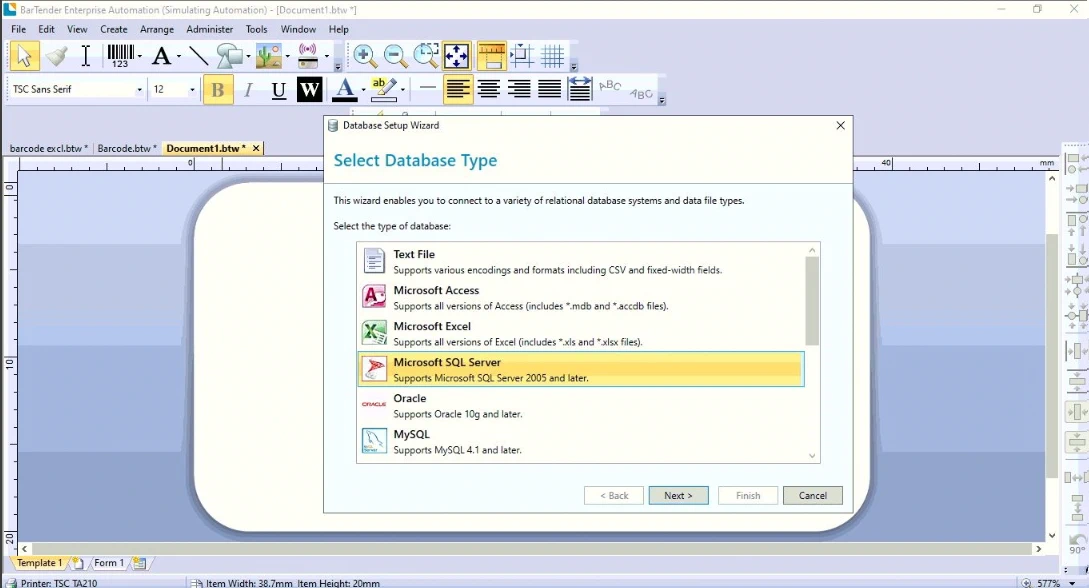The image size is (1089, 588).
Task: Expand the shapes tool dropdown arrow
Action: (x=248, y=57)
